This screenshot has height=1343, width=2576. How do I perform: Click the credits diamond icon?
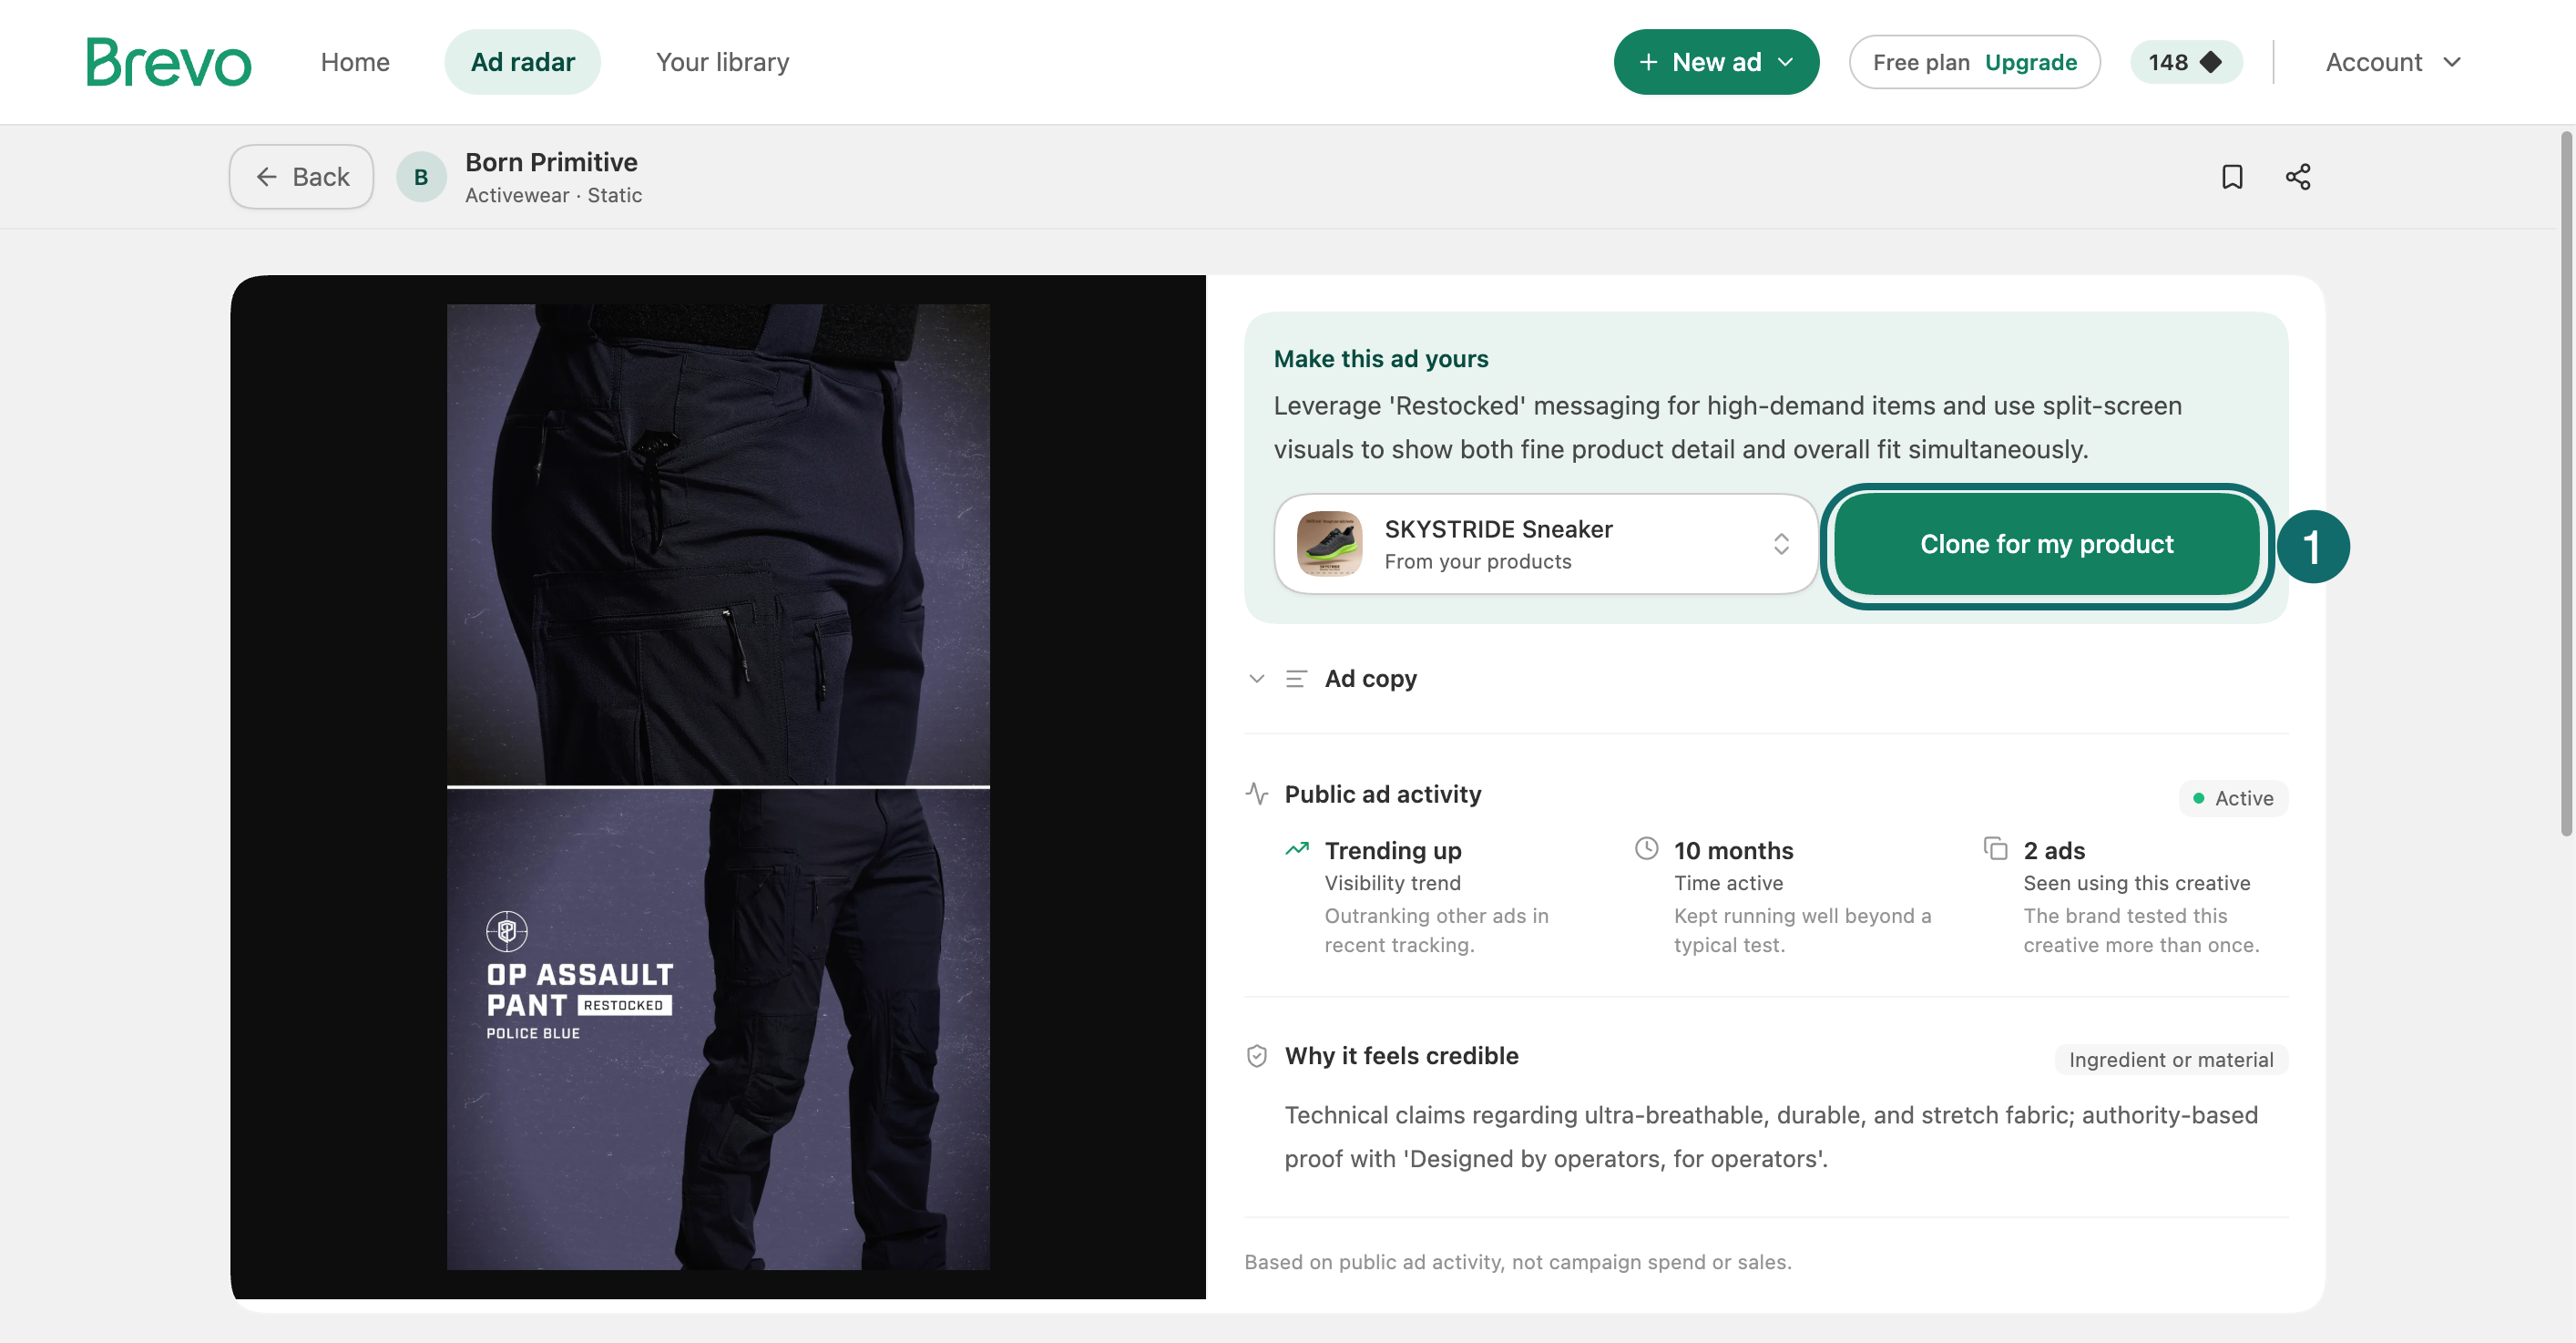pyautogui.click(x=2211, y=62)
